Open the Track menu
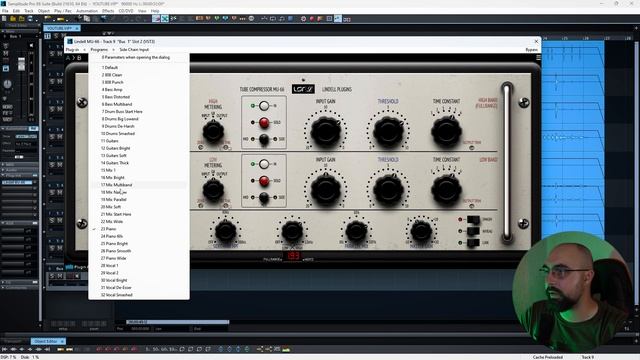 pyautogui.click(x=29, y=11)
